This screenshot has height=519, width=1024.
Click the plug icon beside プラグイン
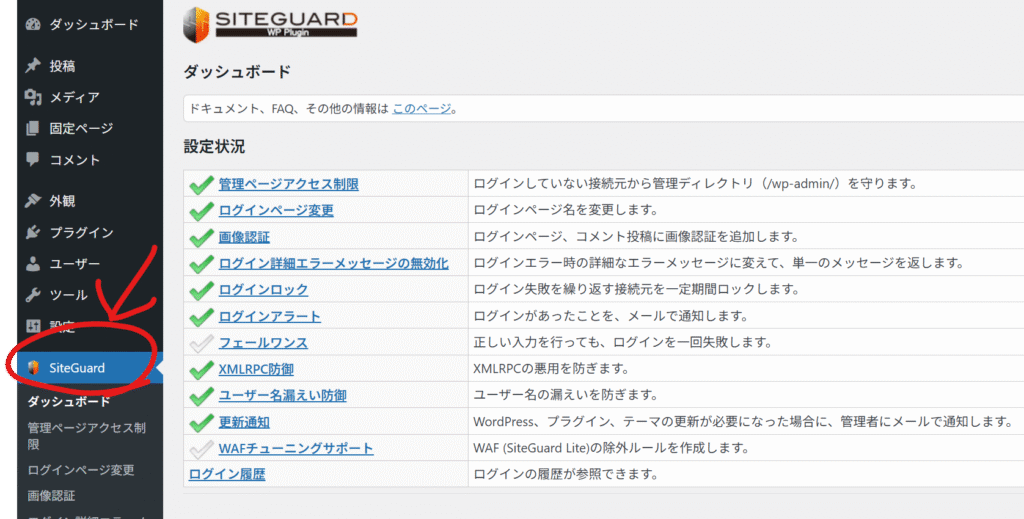(33, 233)
